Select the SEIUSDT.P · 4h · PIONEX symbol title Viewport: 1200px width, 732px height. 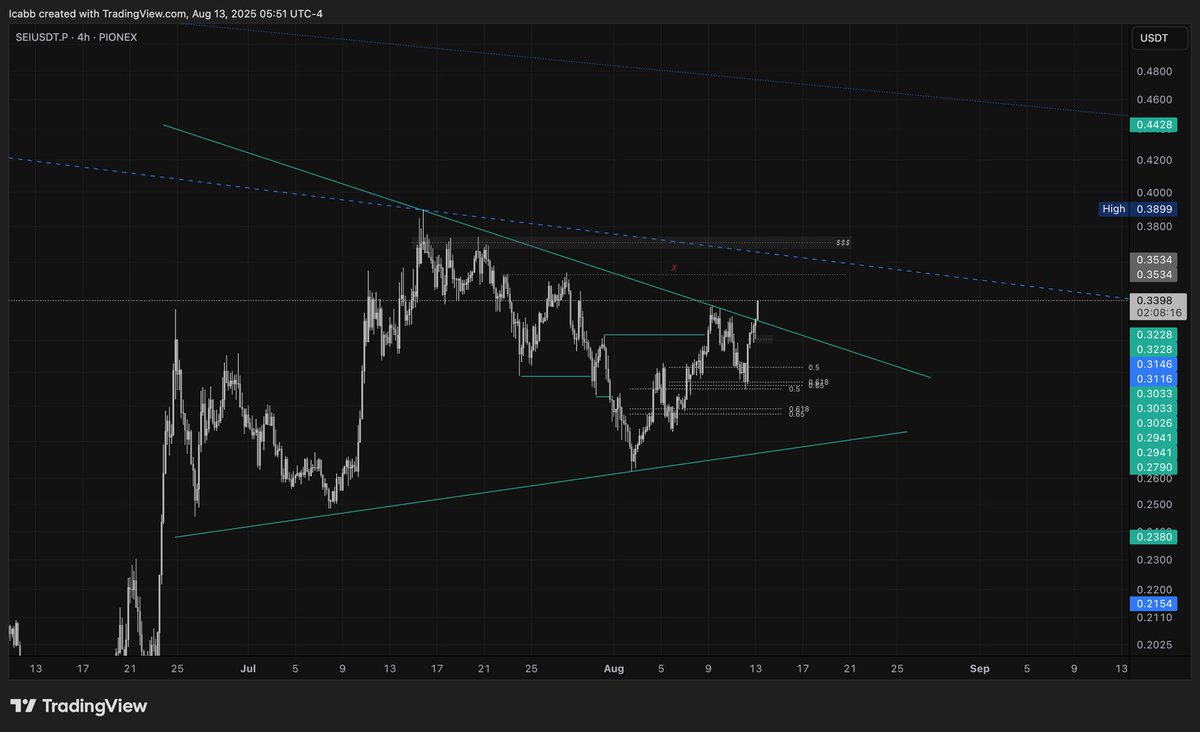(x=76, y=39)
